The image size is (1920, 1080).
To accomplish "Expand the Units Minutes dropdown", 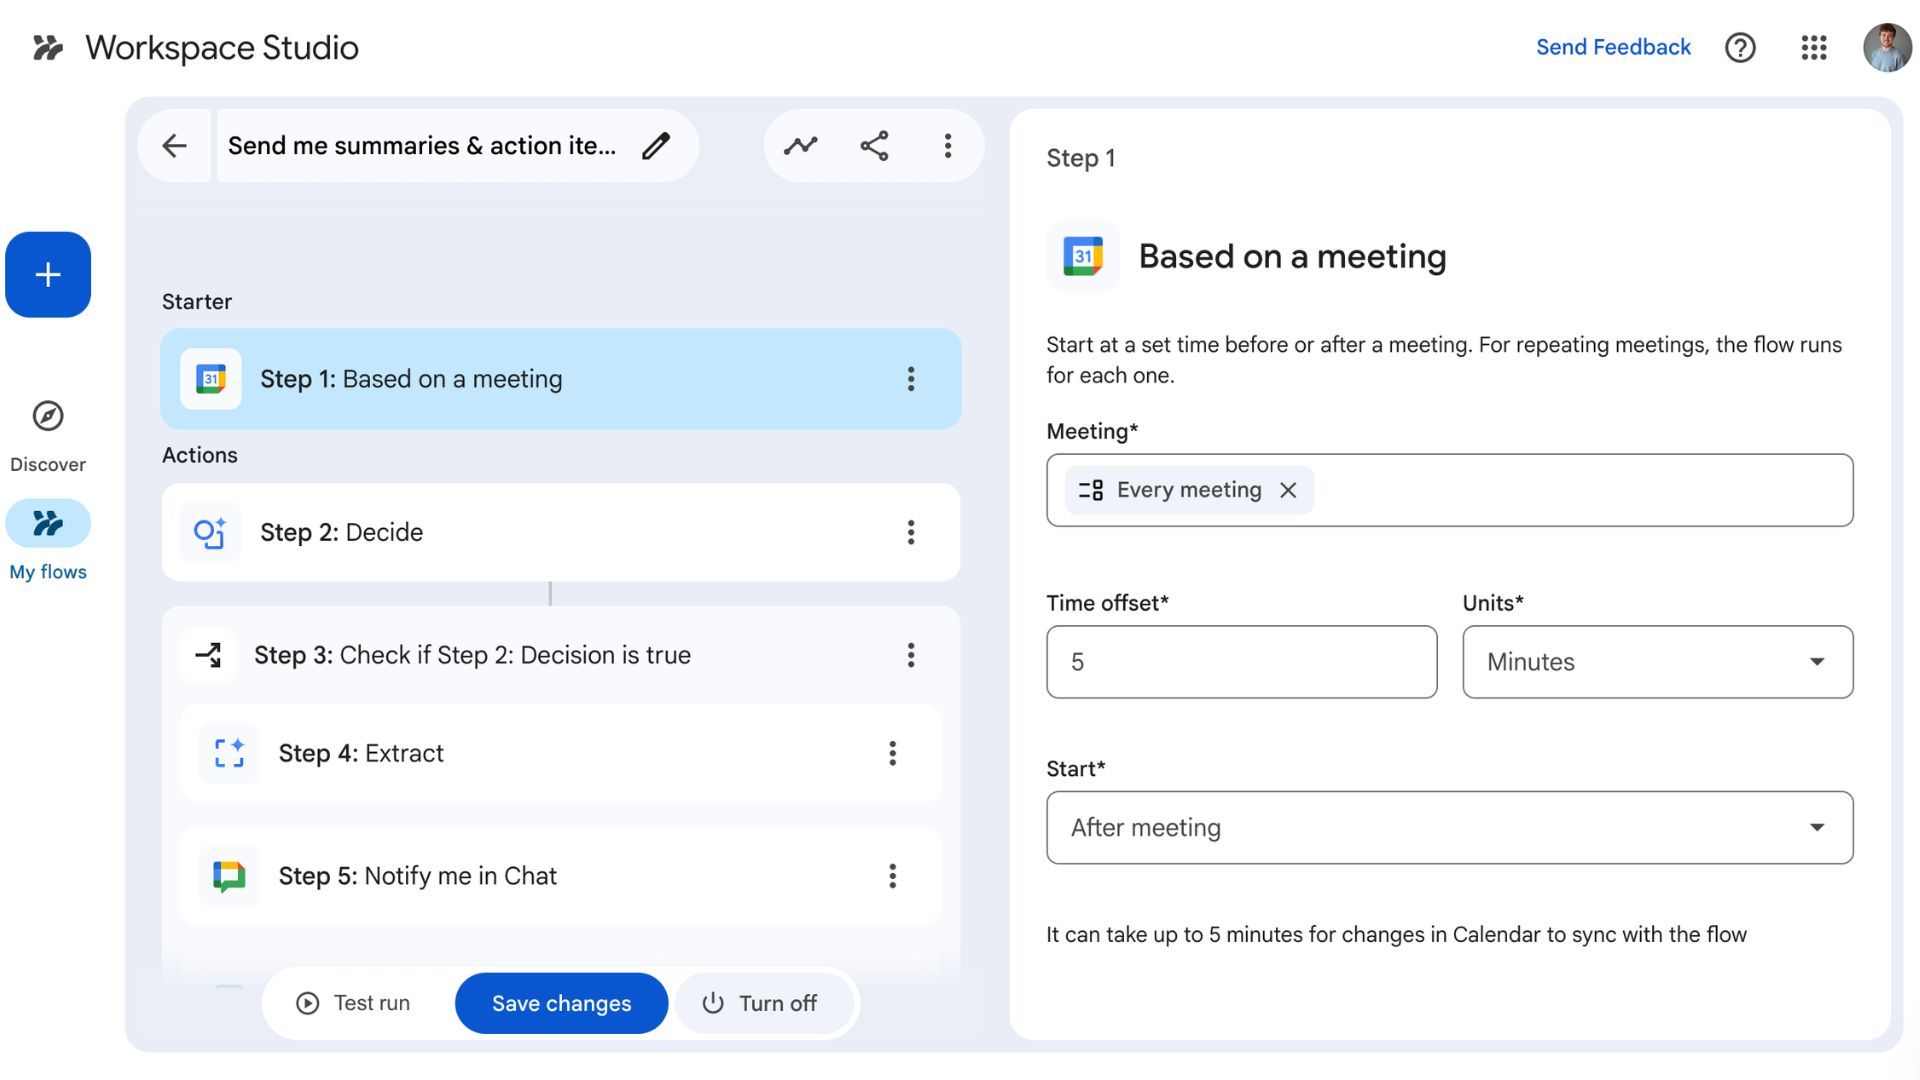I will pos(1657,662).
